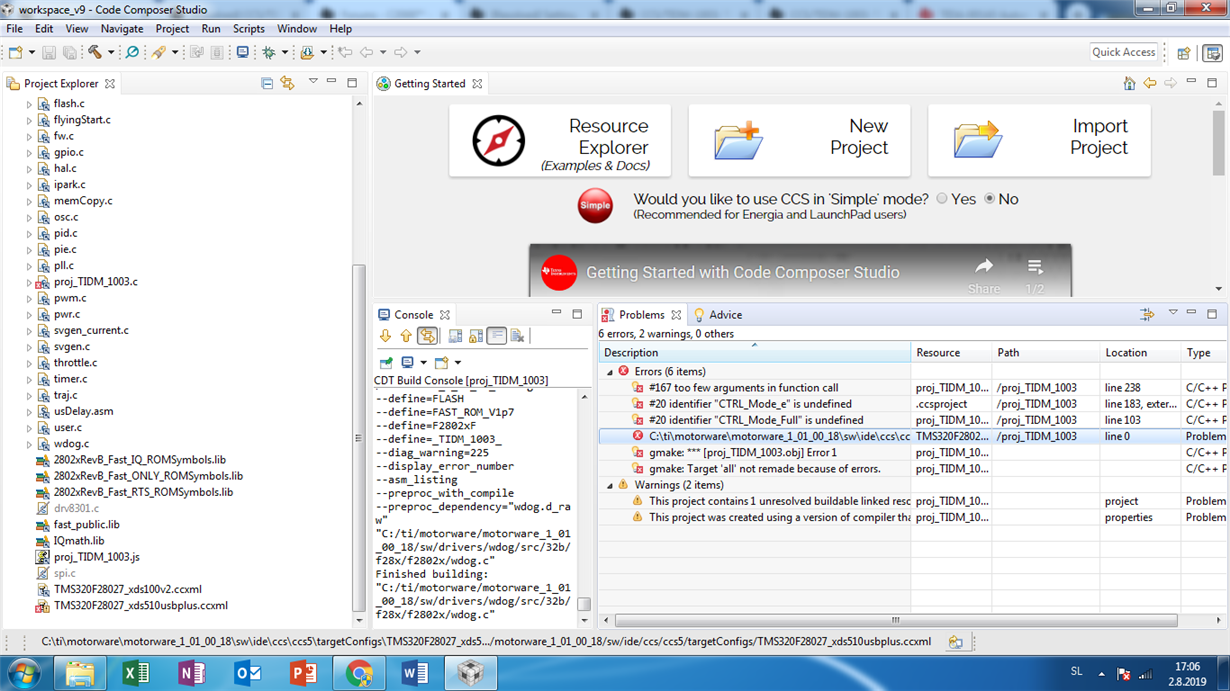The image size is (1230, 691).
Task: Click Show Previous Error arrow in Console
Action: [405, 337]
